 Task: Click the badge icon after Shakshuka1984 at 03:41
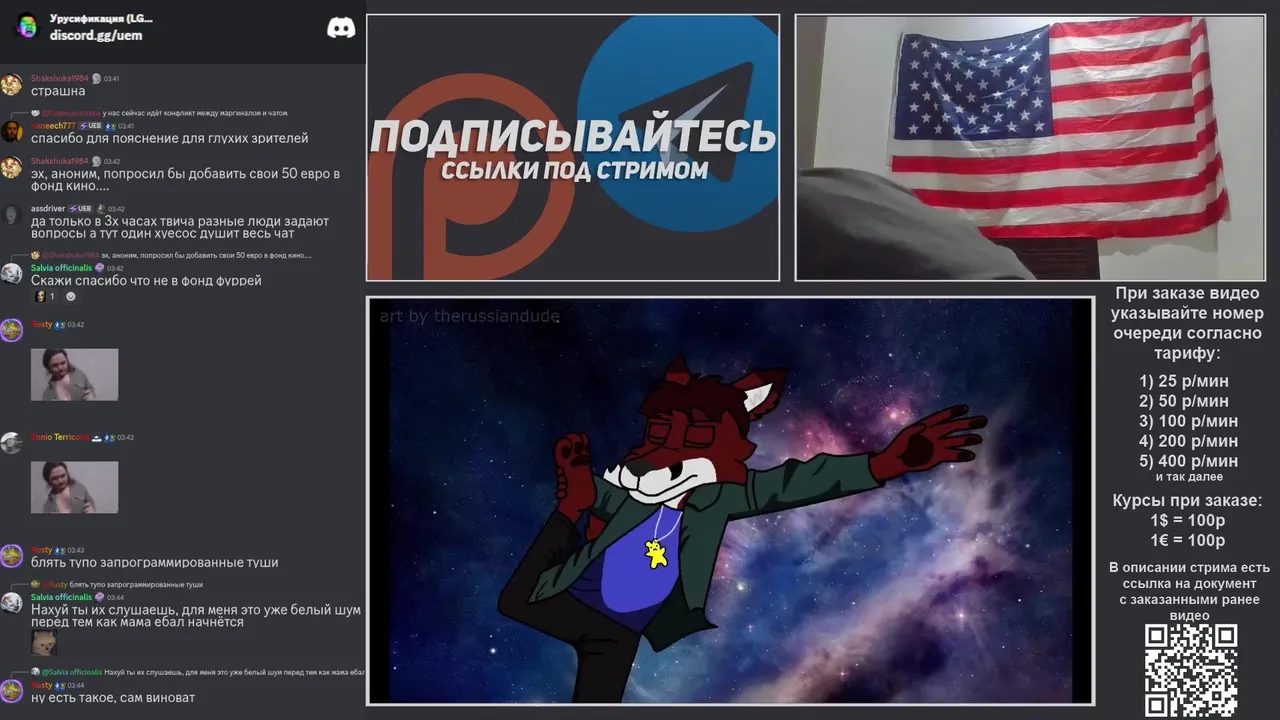(x=96, y=78)
